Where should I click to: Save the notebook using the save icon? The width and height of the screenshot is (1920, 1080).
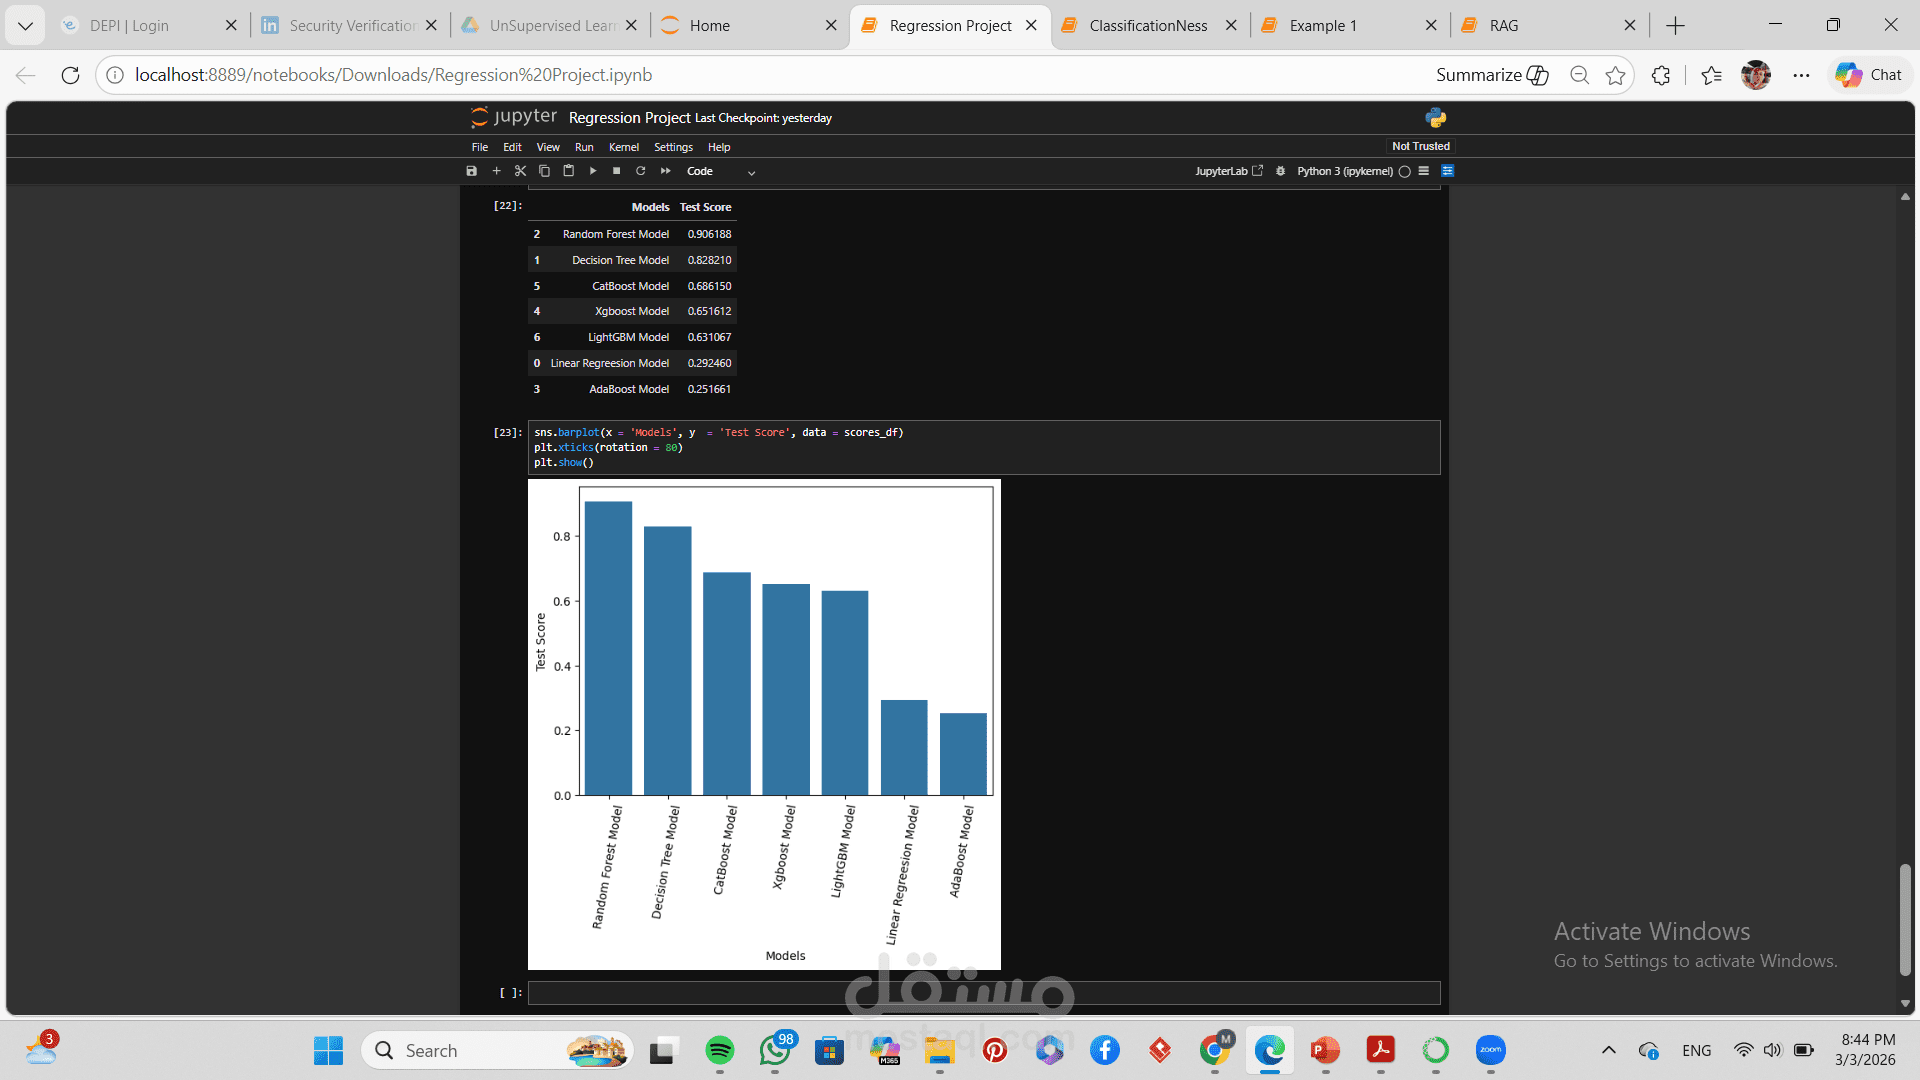coord(471,171)
